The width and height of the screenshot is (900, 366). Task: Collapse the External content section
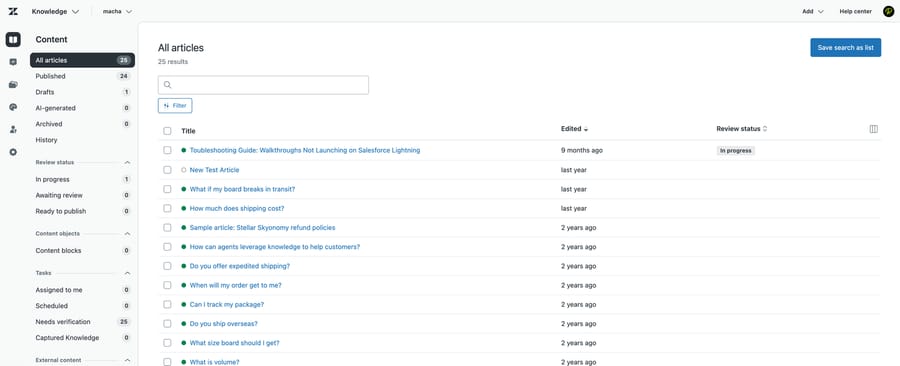(x=127, y=360)
